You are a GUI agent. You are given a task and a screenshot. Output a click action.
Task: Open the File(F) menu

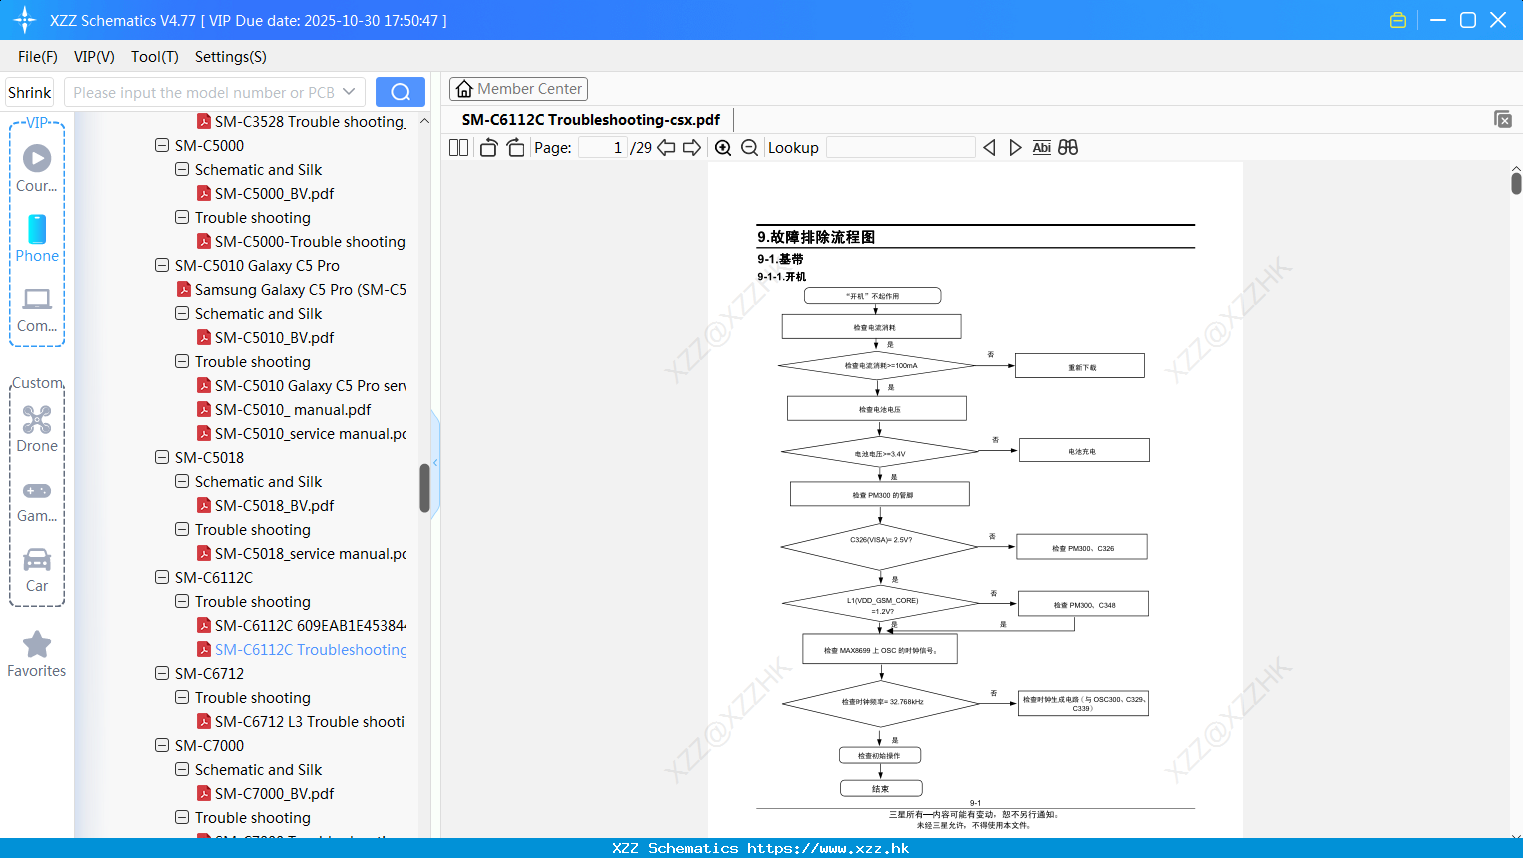tap(38, 57)
